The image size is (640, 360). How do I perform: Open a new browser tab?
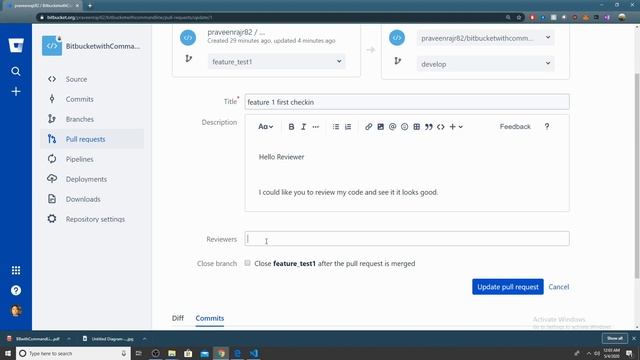[x=90, y=6]
